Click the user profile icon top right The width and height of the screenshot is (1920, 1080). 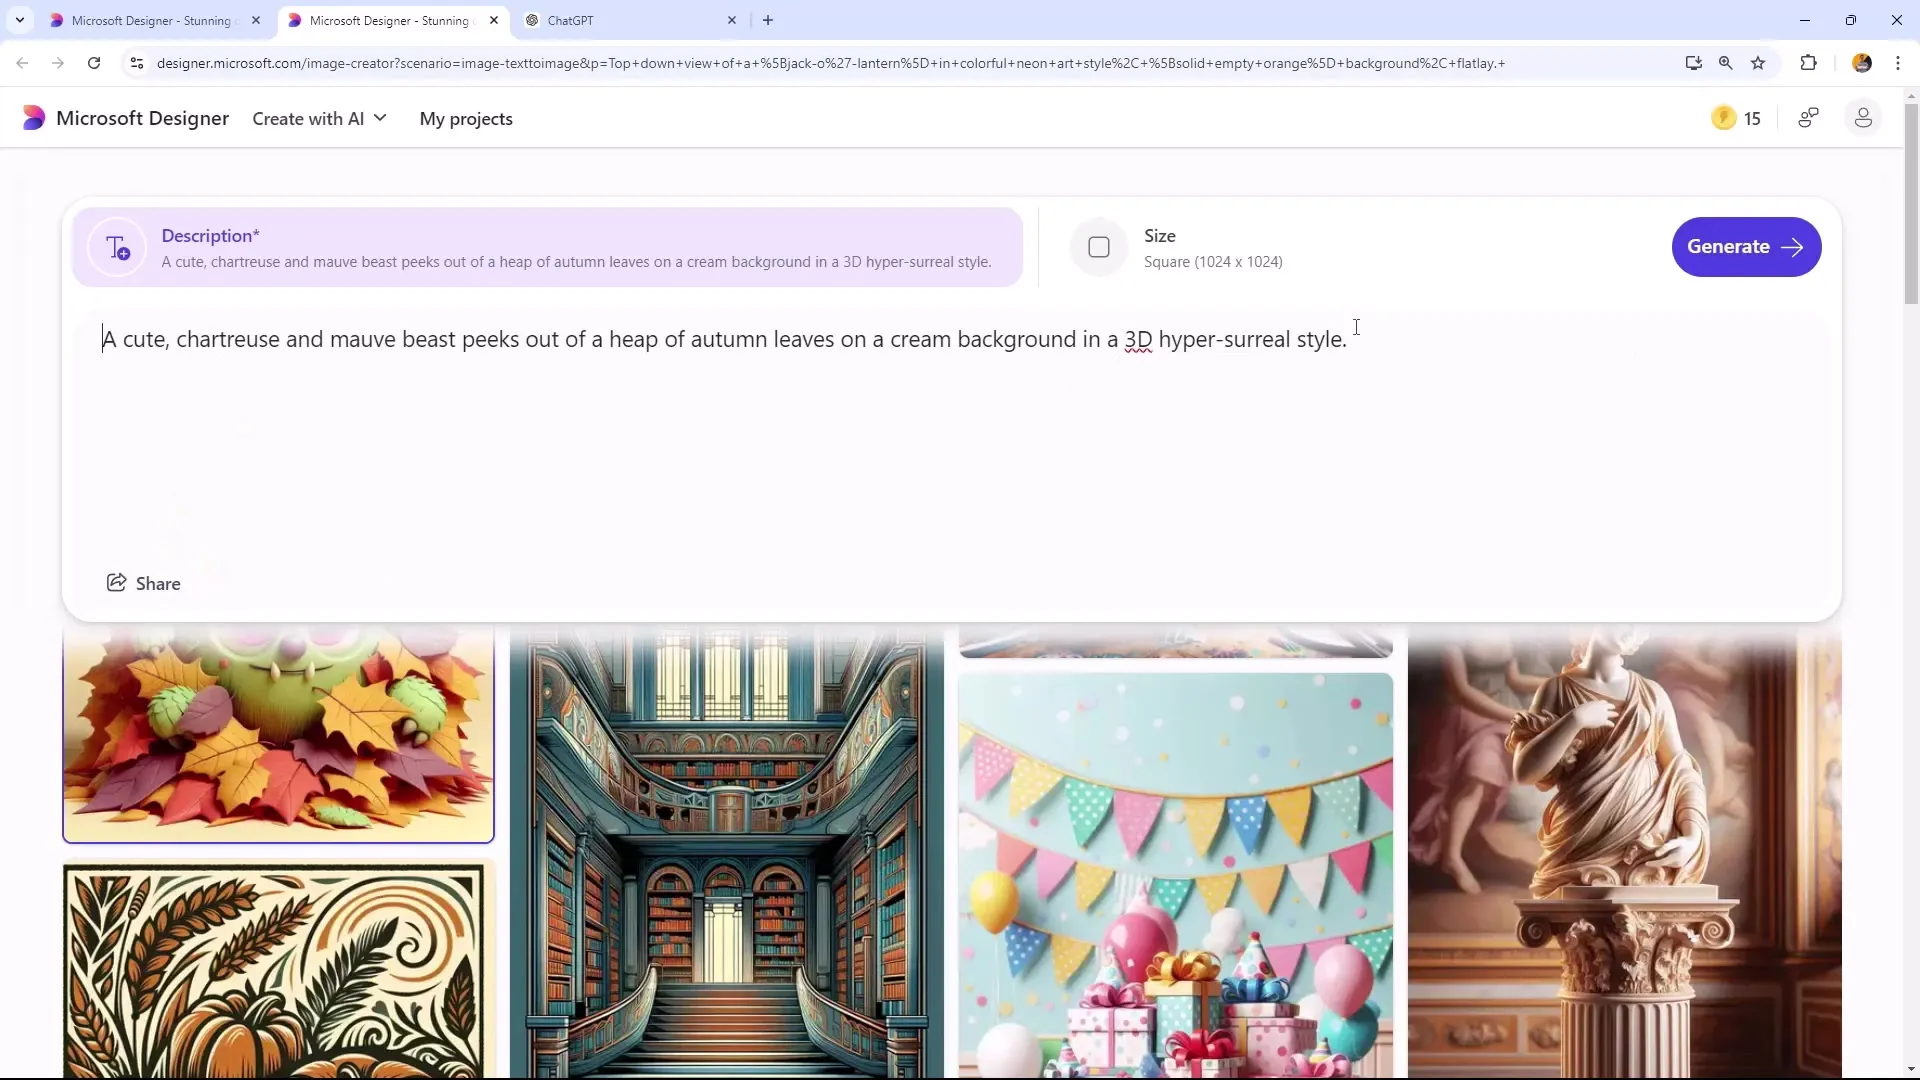(1863, 117)
